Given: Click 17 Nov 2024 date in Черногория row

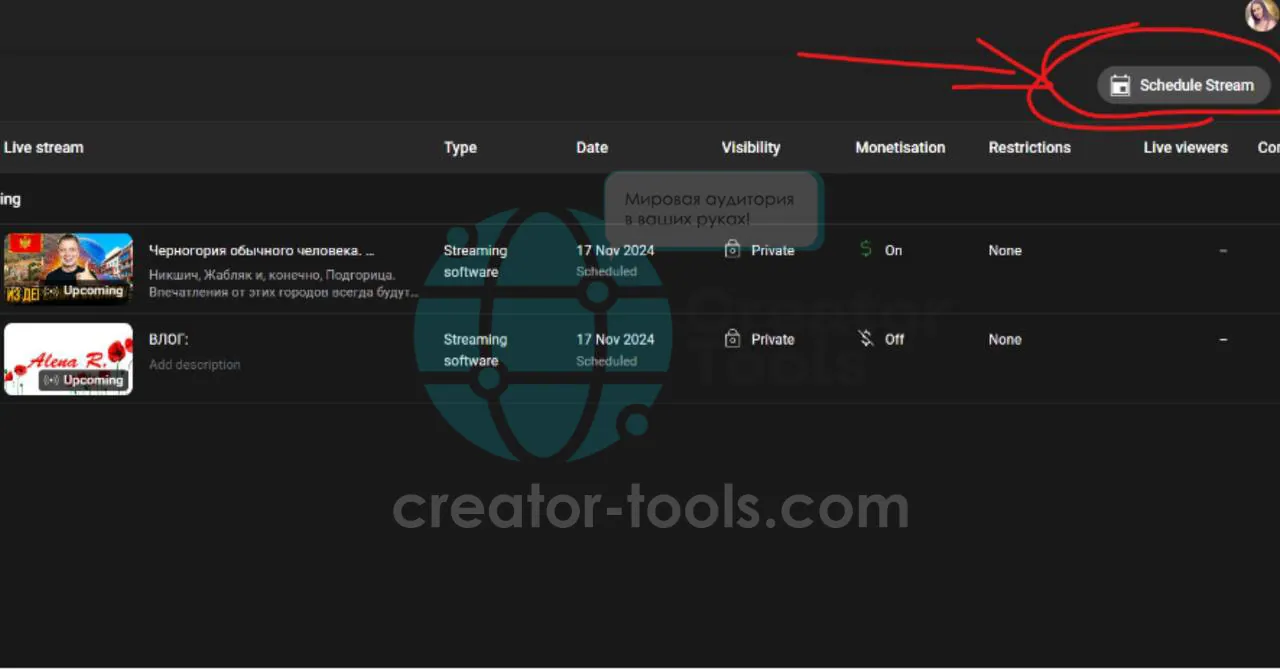Looking at the screenshot, I should pos(615,250).
